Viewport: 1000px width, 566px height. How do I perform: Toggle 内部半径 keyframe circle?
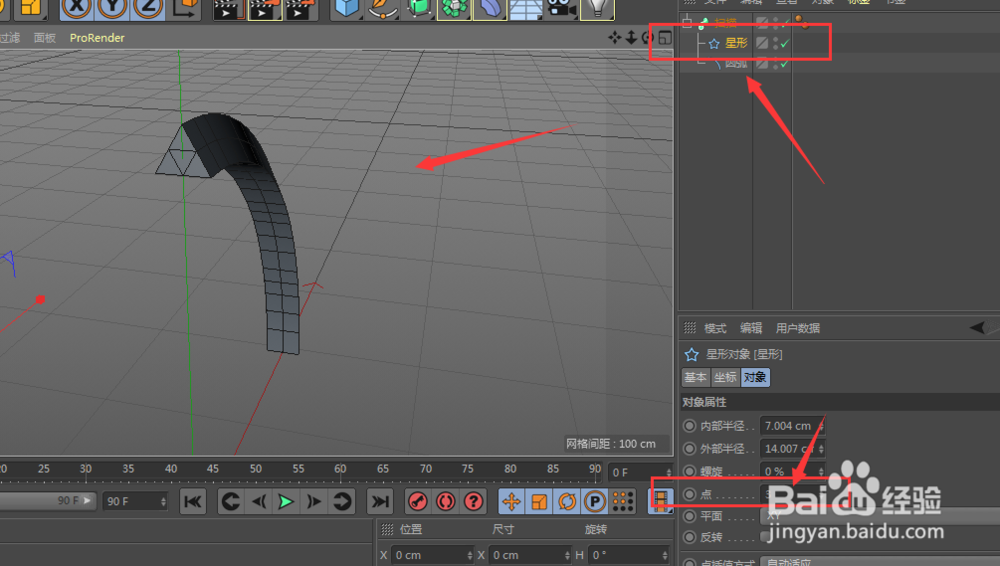click(x=689, y=426)
